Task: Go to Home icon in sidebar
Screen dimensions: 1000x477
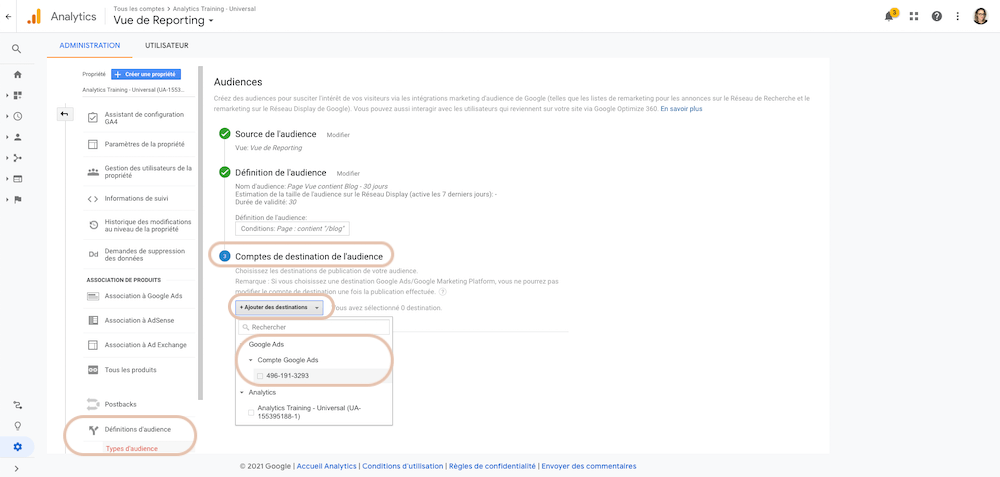Action: (17, 75)
